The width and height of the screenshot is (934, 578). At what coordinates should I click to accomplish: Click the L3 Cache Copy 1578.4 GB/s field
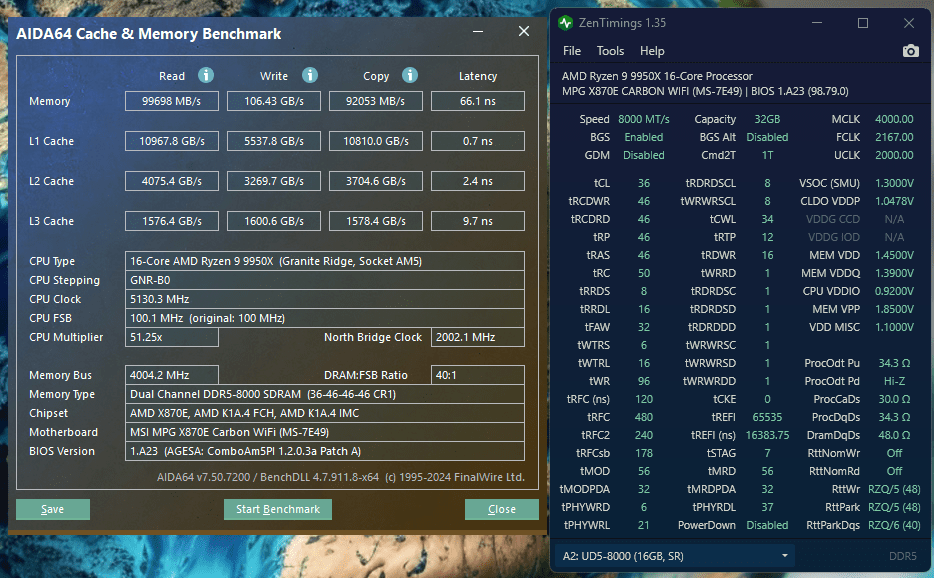tap(376, 221)
